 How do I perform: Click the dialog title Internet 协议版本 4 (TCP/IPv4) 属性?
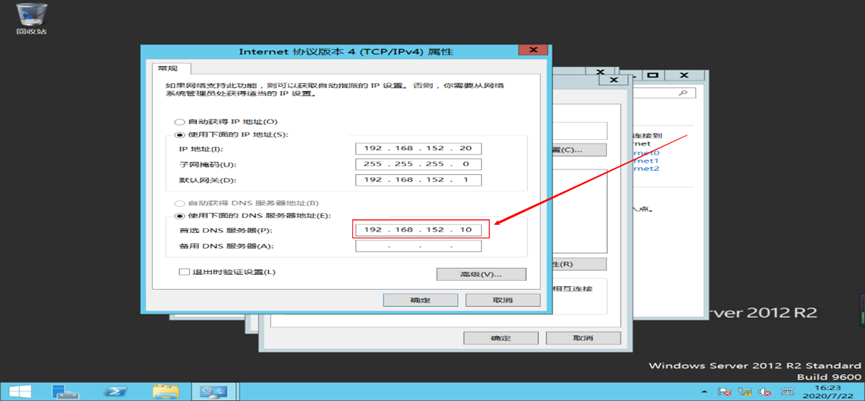point(346,52)
